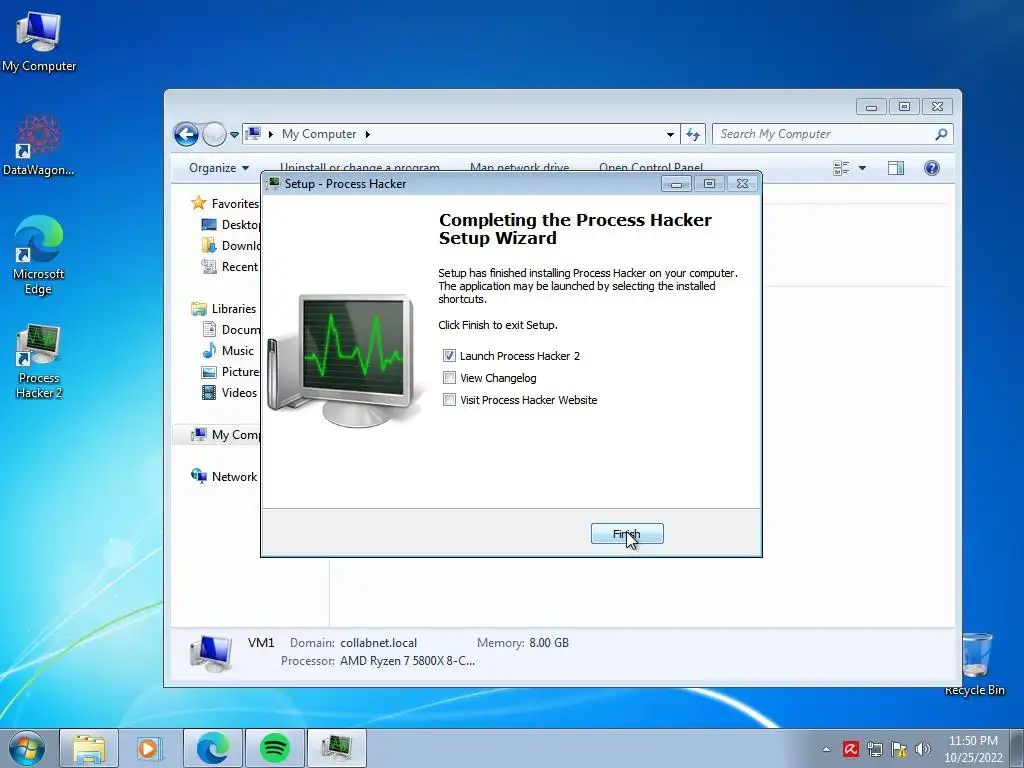Viewport: 1024px width, 768px height.
Task: Maximize the My Computer Explorer window
Action: (904, 106)
